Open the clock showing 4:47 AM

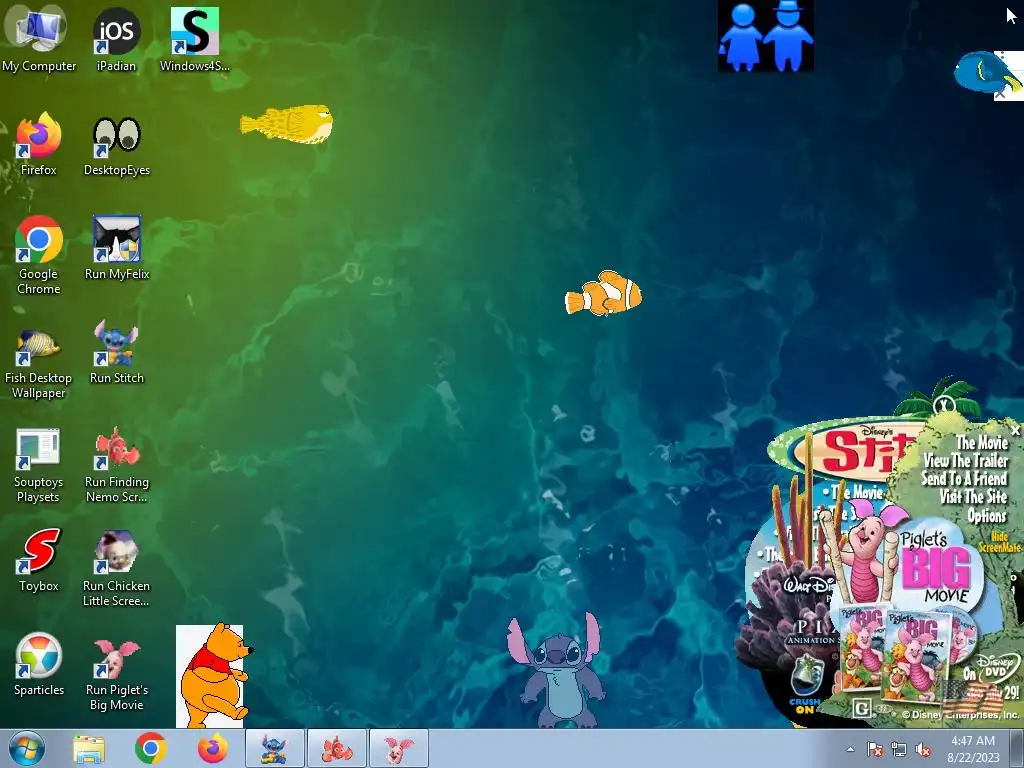(973, 748)
